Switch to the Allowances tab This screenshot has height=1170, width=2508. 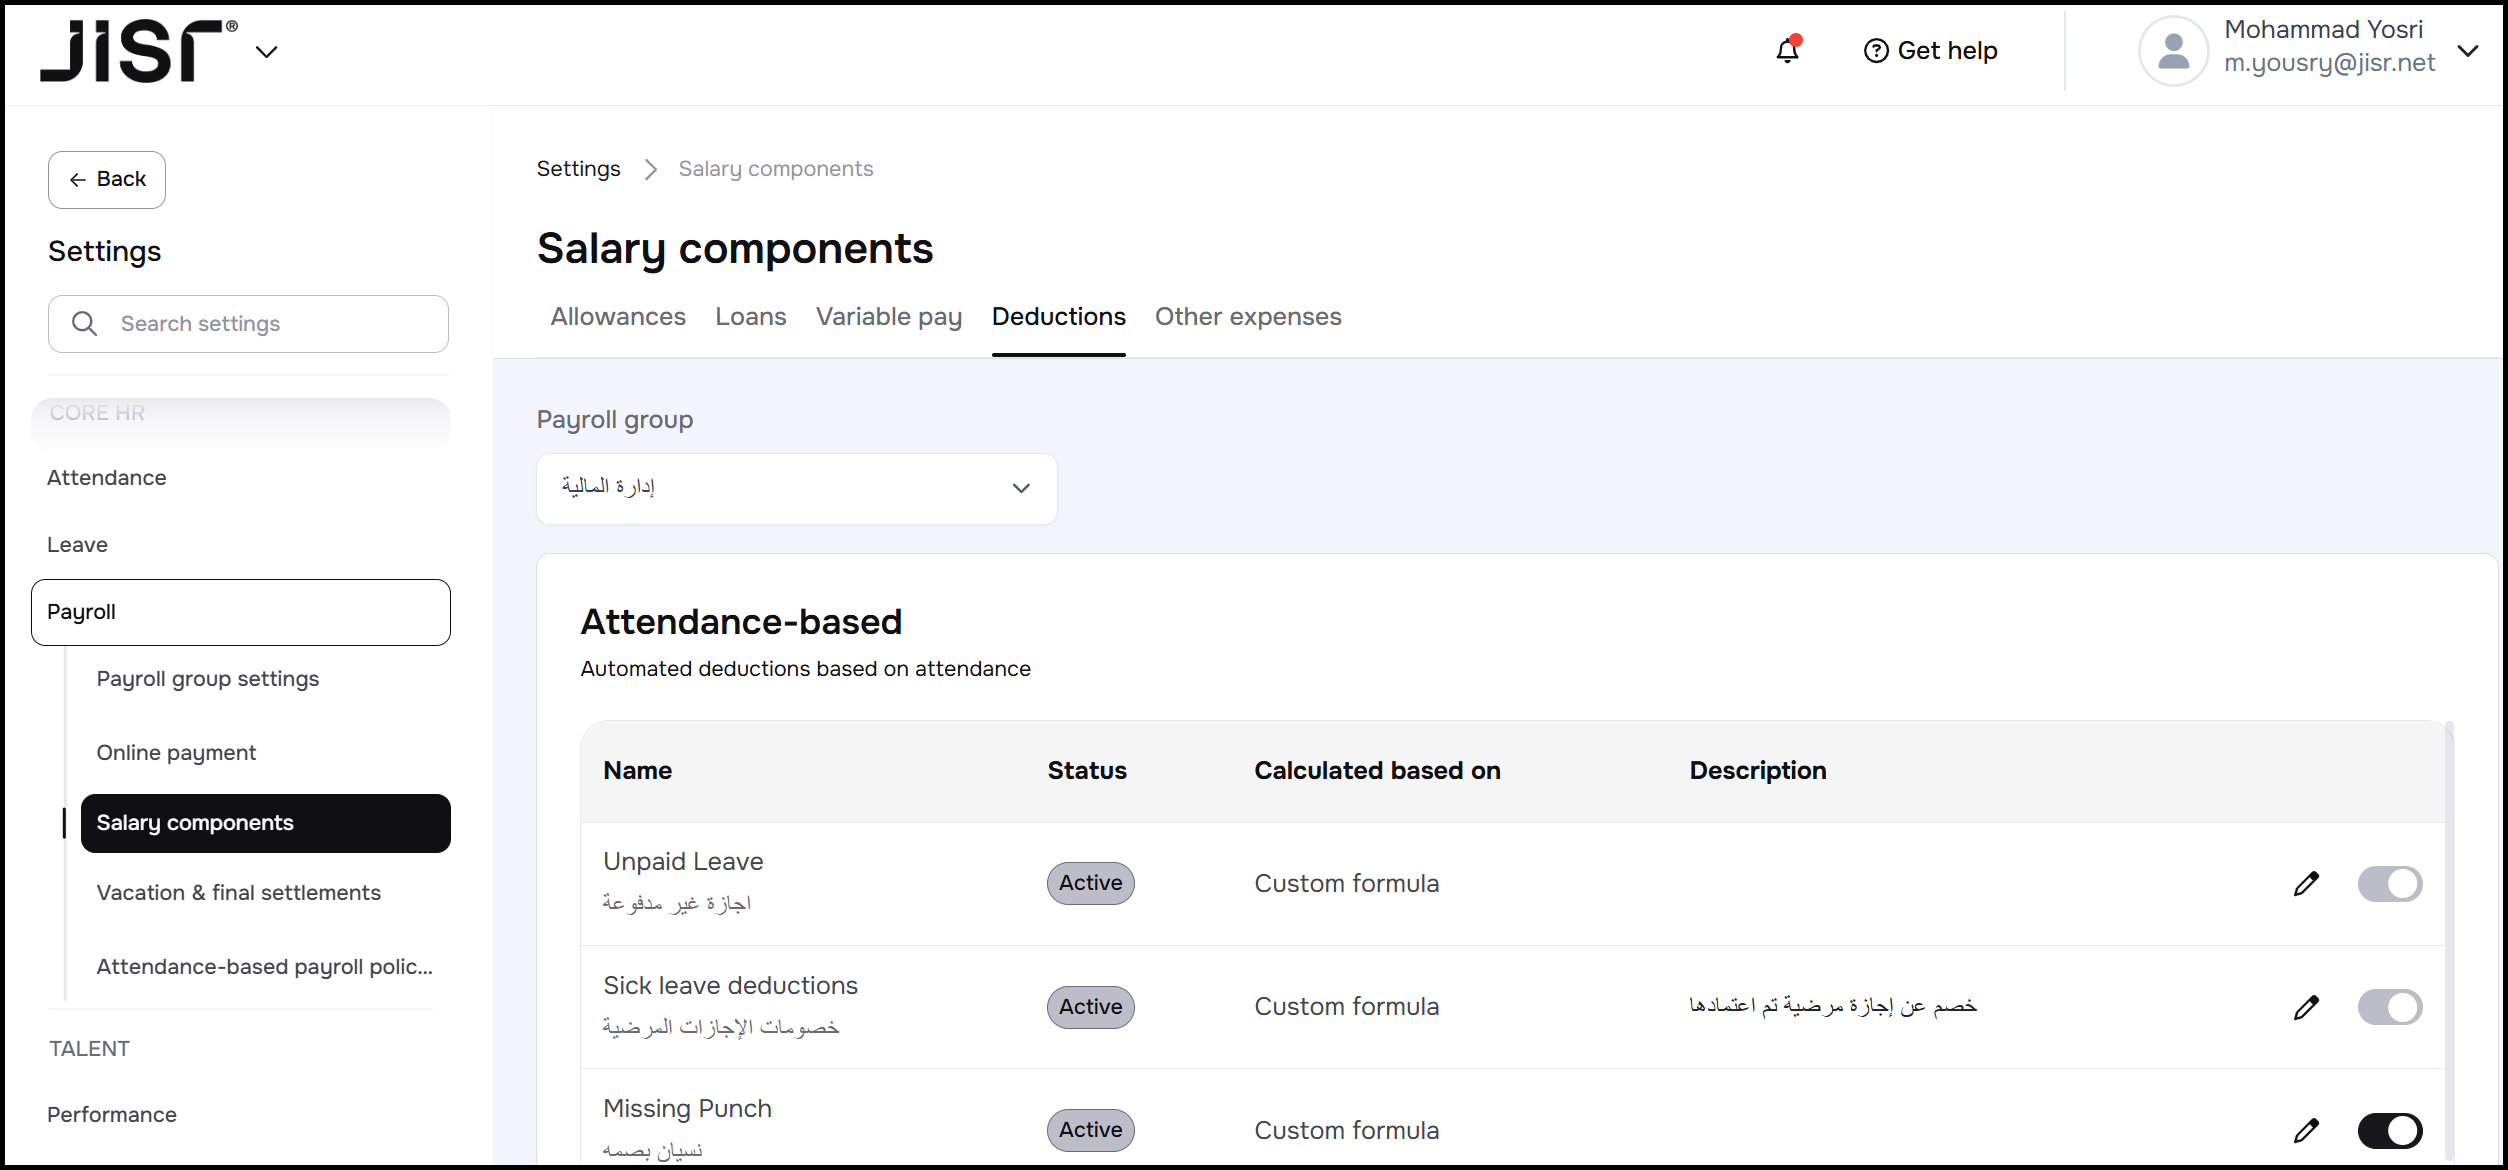click(618, 317)
